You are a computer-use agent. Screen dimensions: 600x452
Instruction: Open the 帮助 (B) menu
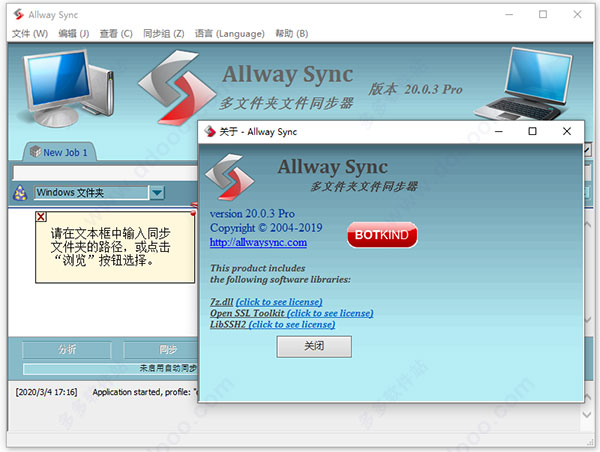[292, 34]
